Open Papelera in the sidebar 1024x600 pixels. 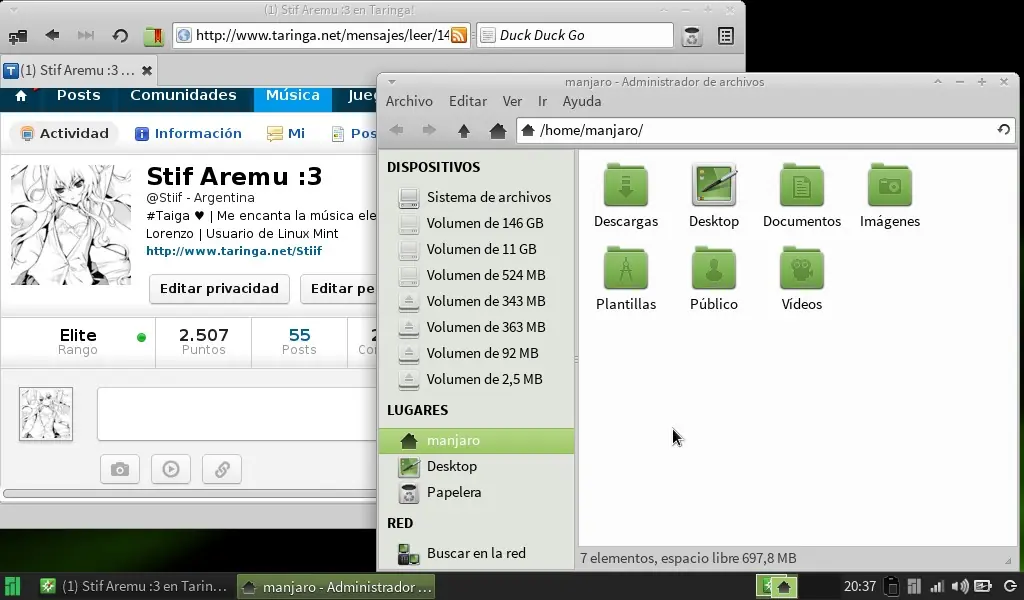pos(476,492)
